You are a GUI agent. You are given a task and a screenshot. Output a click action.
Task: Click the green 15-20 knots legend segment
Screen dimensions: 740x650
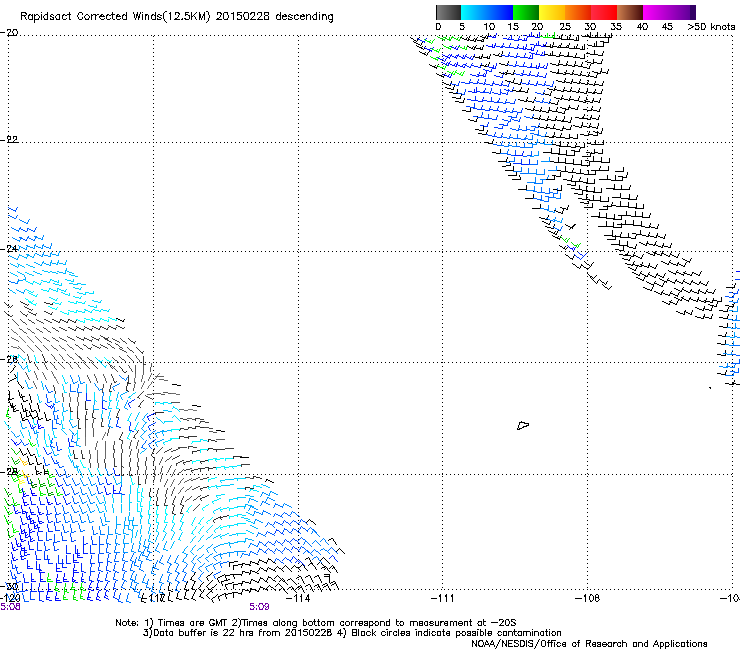(x=526, y=12)
